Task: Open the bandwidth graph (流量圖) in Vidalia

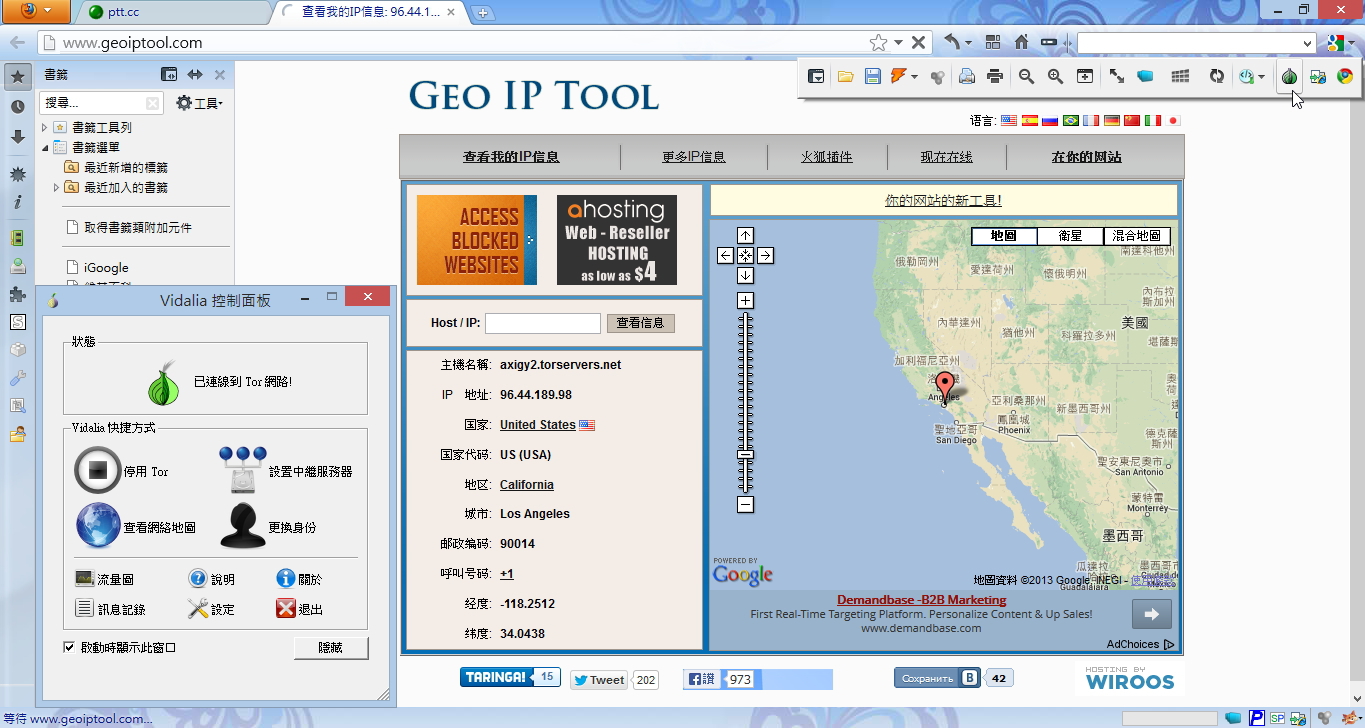Action: click(85, 579)
